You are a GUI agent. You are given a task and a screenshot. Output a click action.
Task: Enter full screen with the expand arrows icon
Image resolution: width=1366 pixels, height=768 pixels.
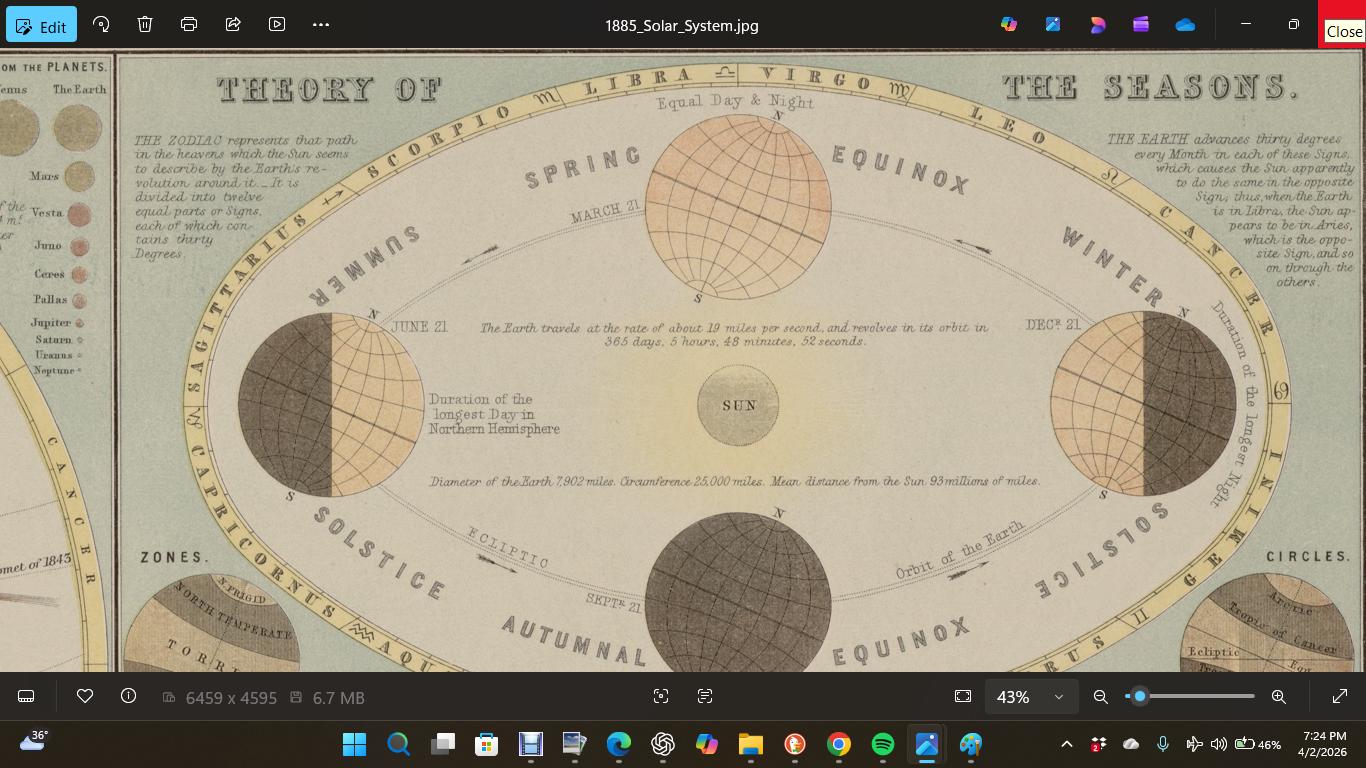[1340, 696]
